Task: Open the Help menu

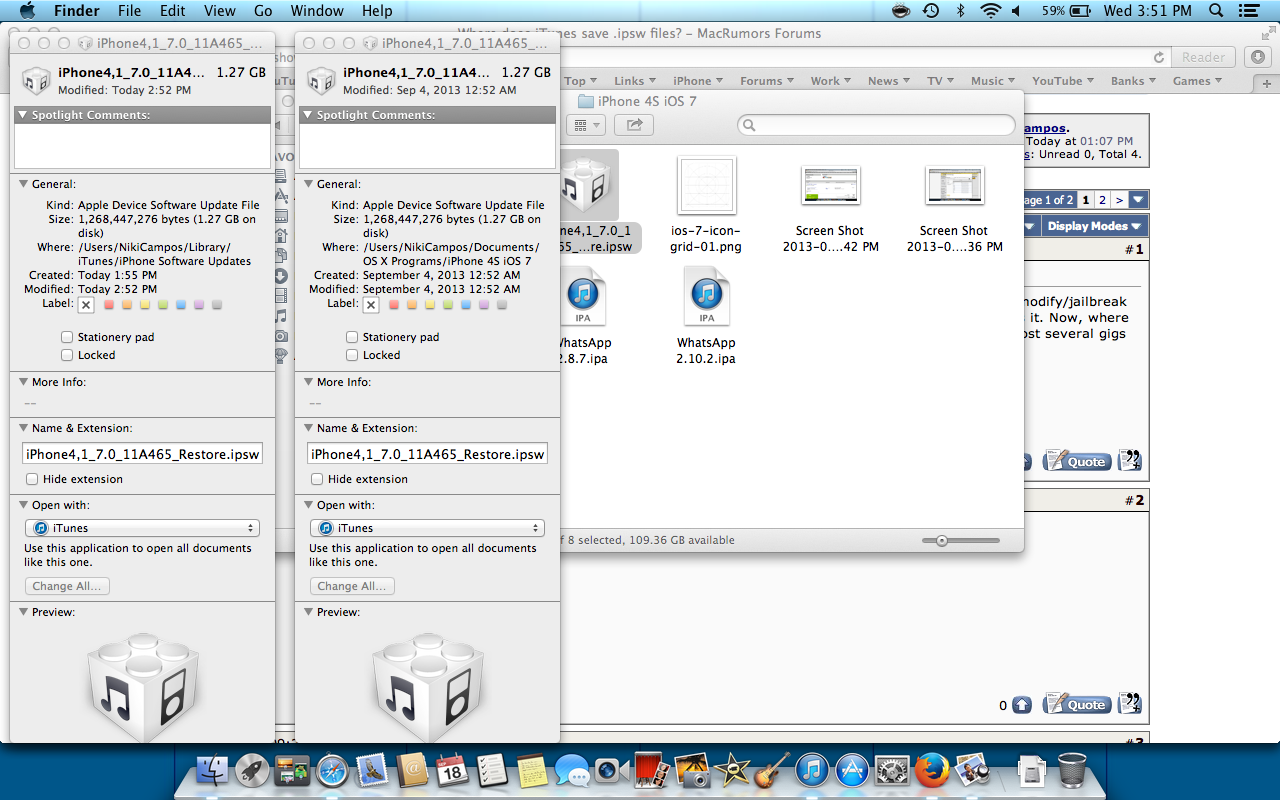Action: (377, 11)
